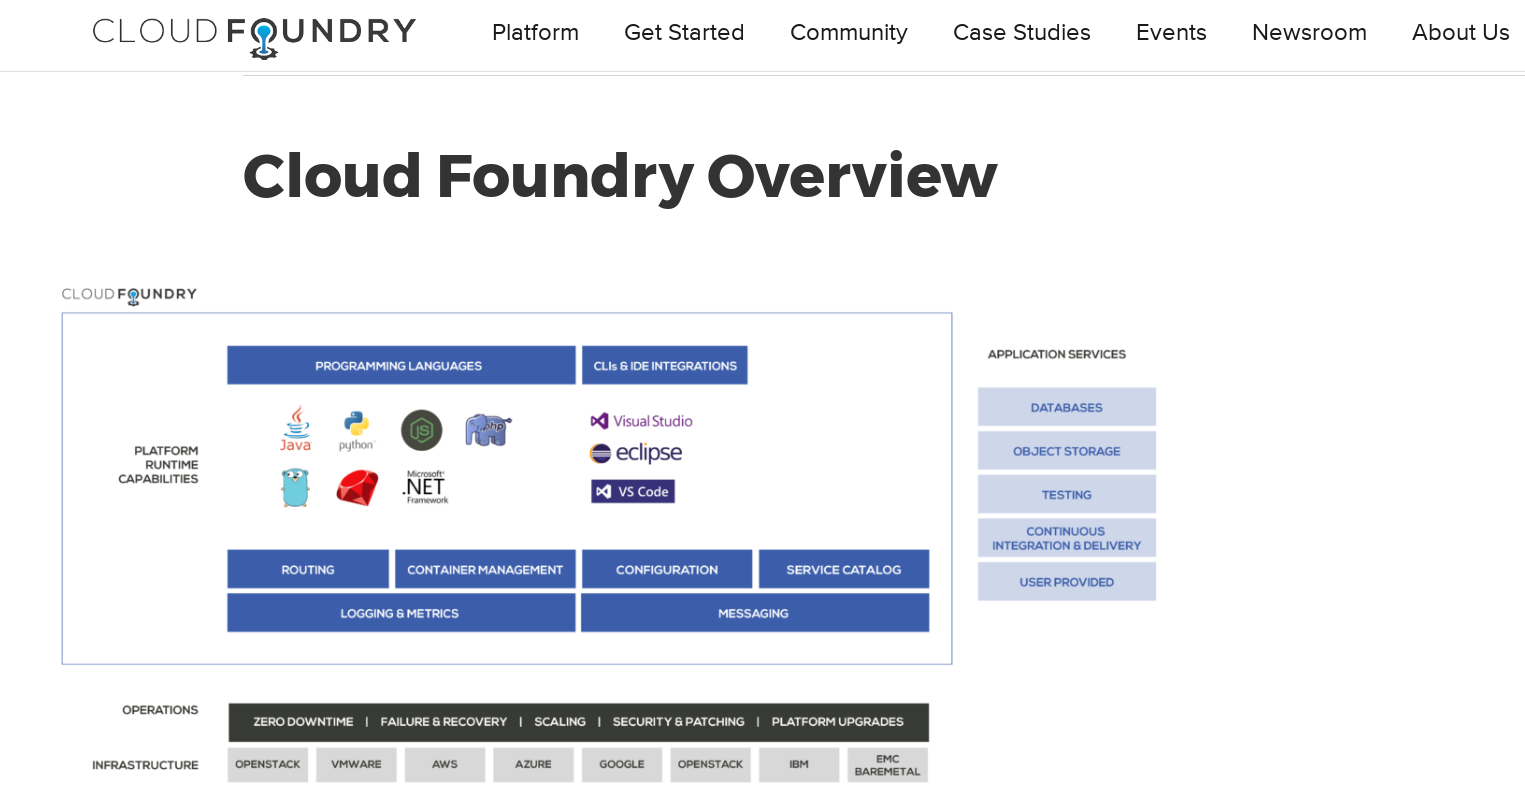Click the VMware infrastructure box
Image resolution: width=1525 pixels, height=812 pixels.
coord(356,765)
